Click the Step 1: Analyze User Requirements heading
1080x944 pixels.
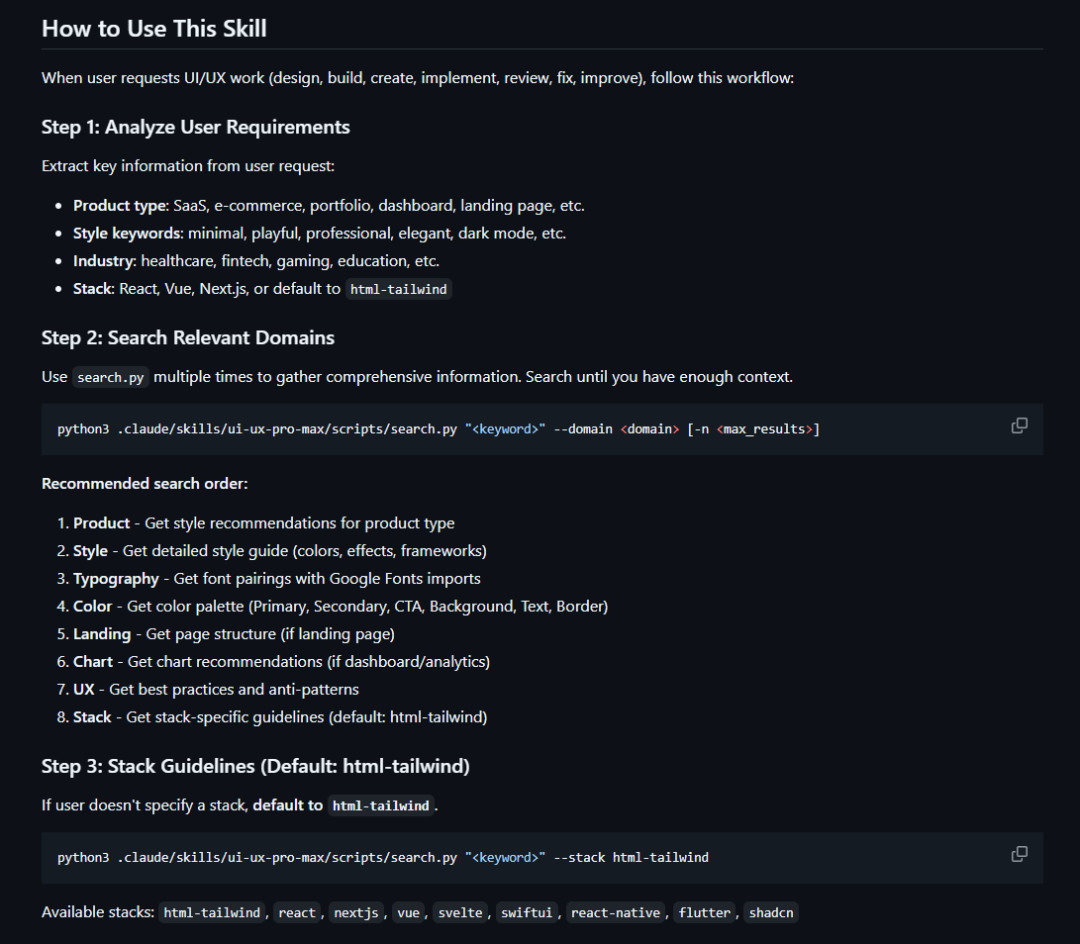point(196,127)
